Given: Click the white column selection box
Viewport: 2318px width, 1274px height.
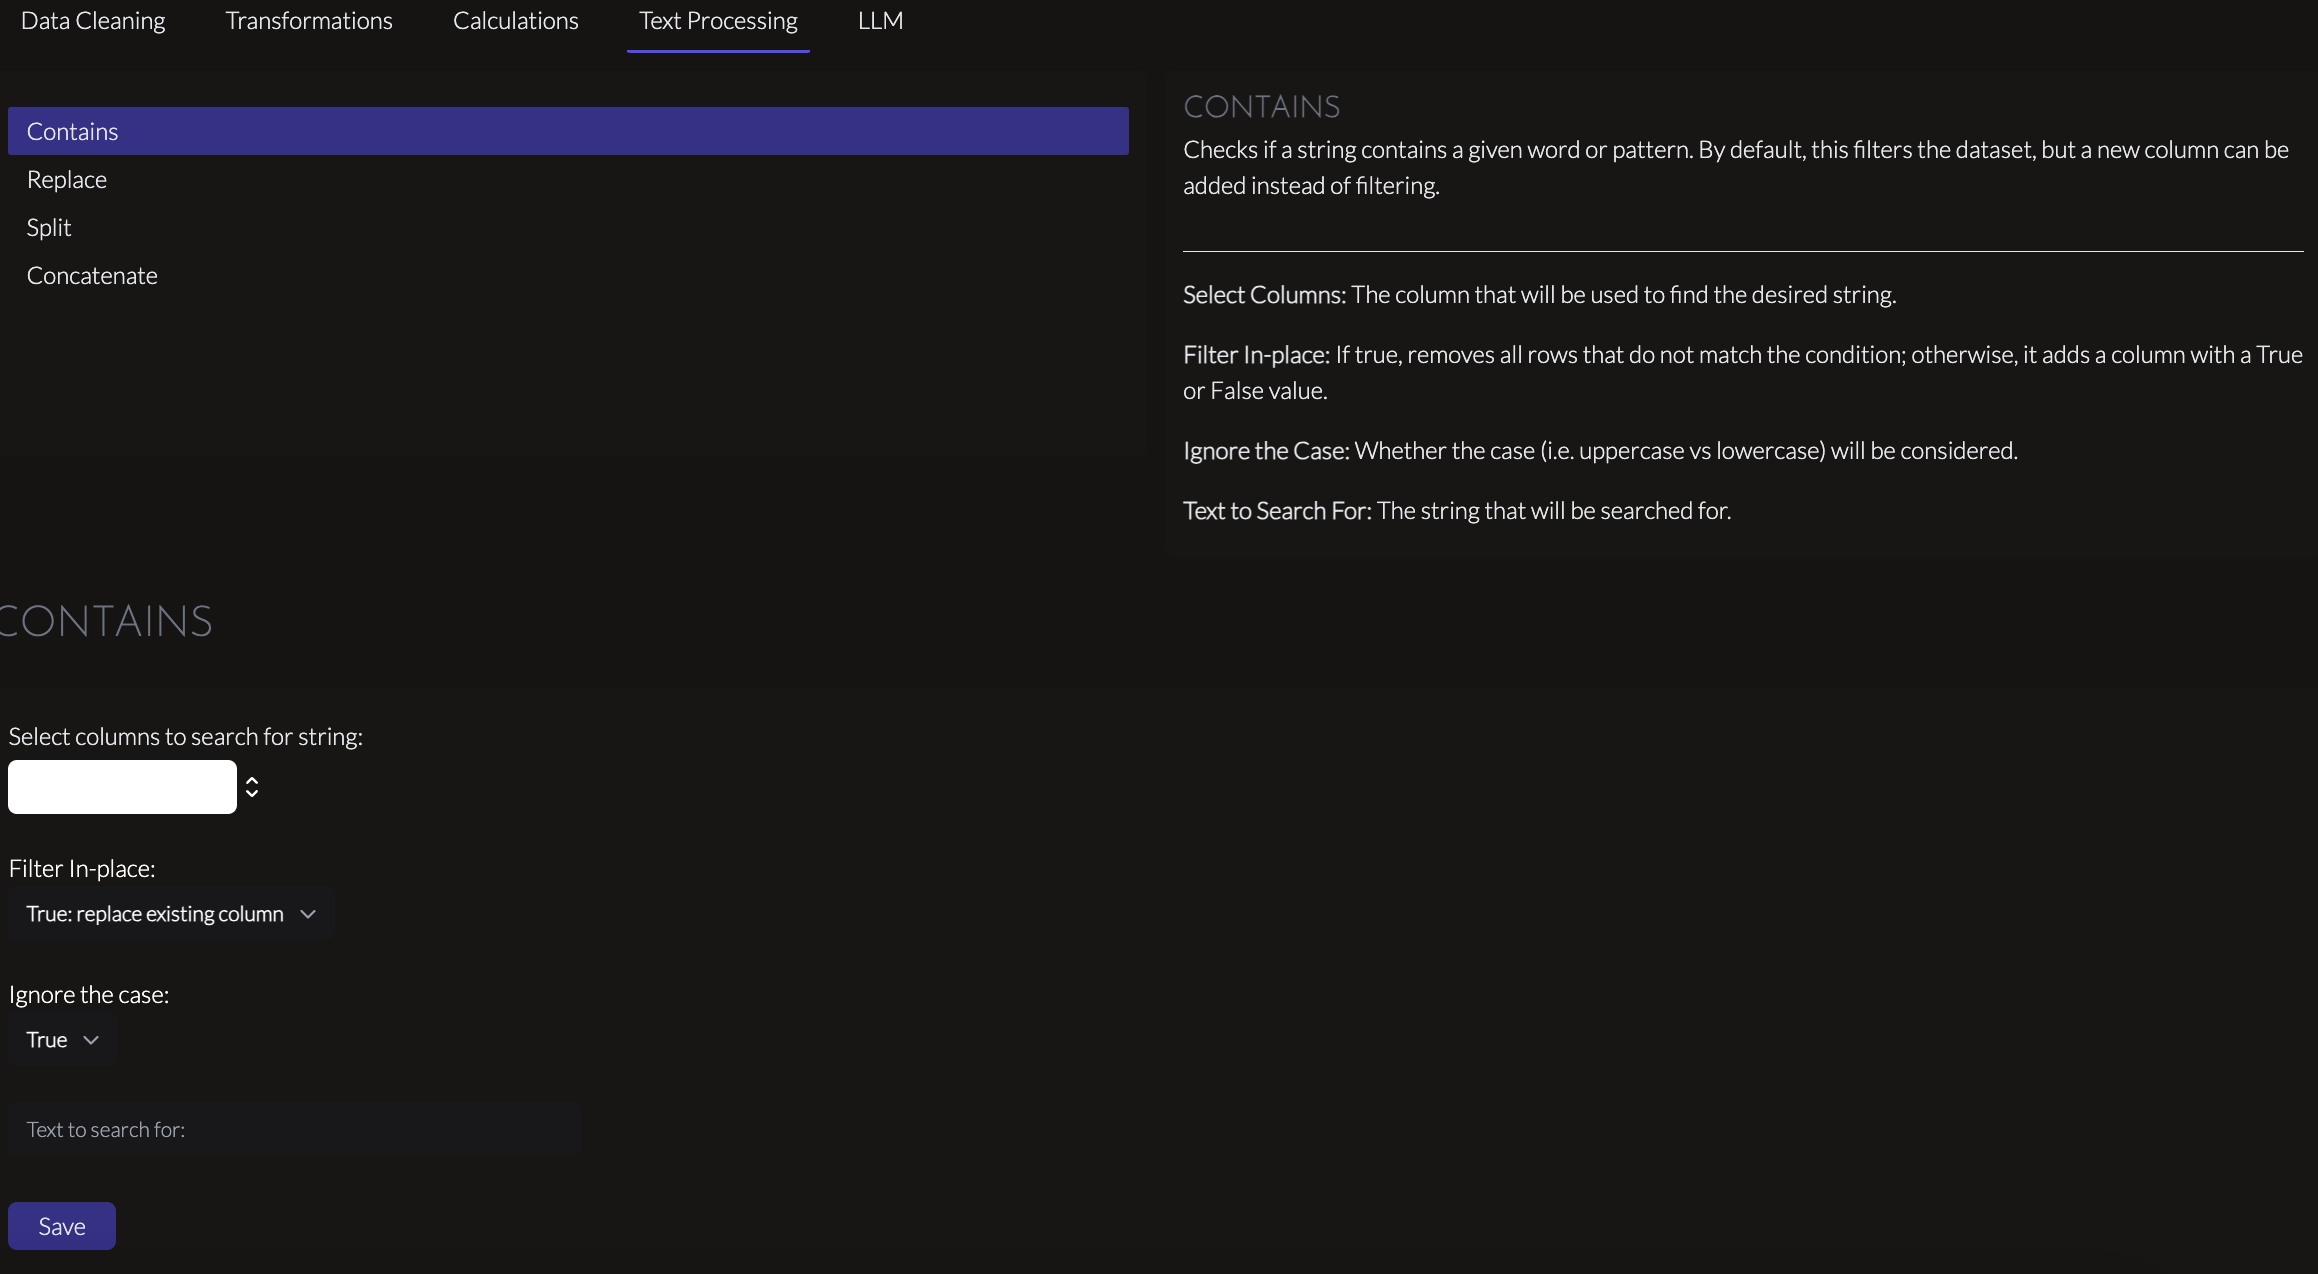Looking at the screenshot, I should (x=122, y=787).
